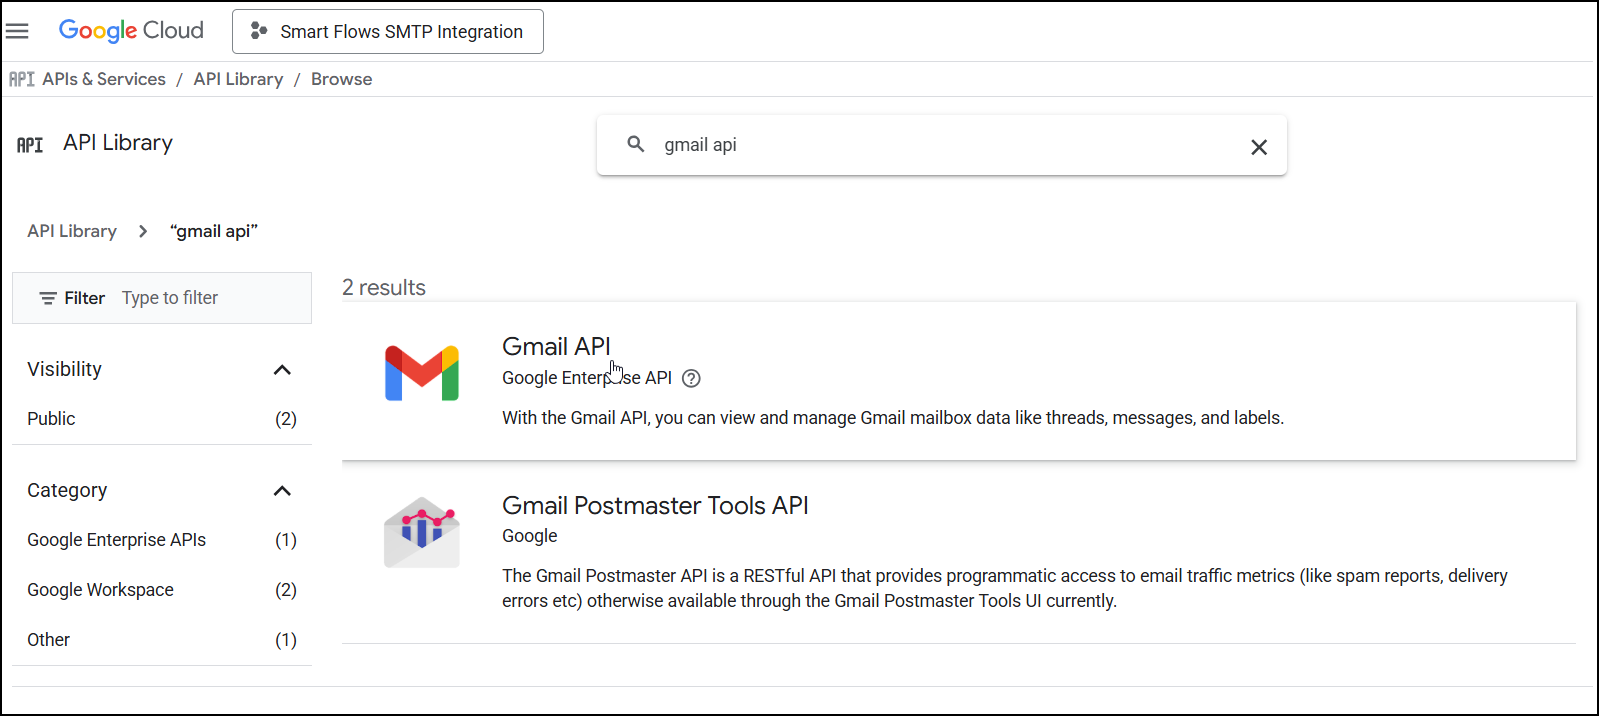
Task: Click the Category section heading
Action: click(x=67, y=490)
